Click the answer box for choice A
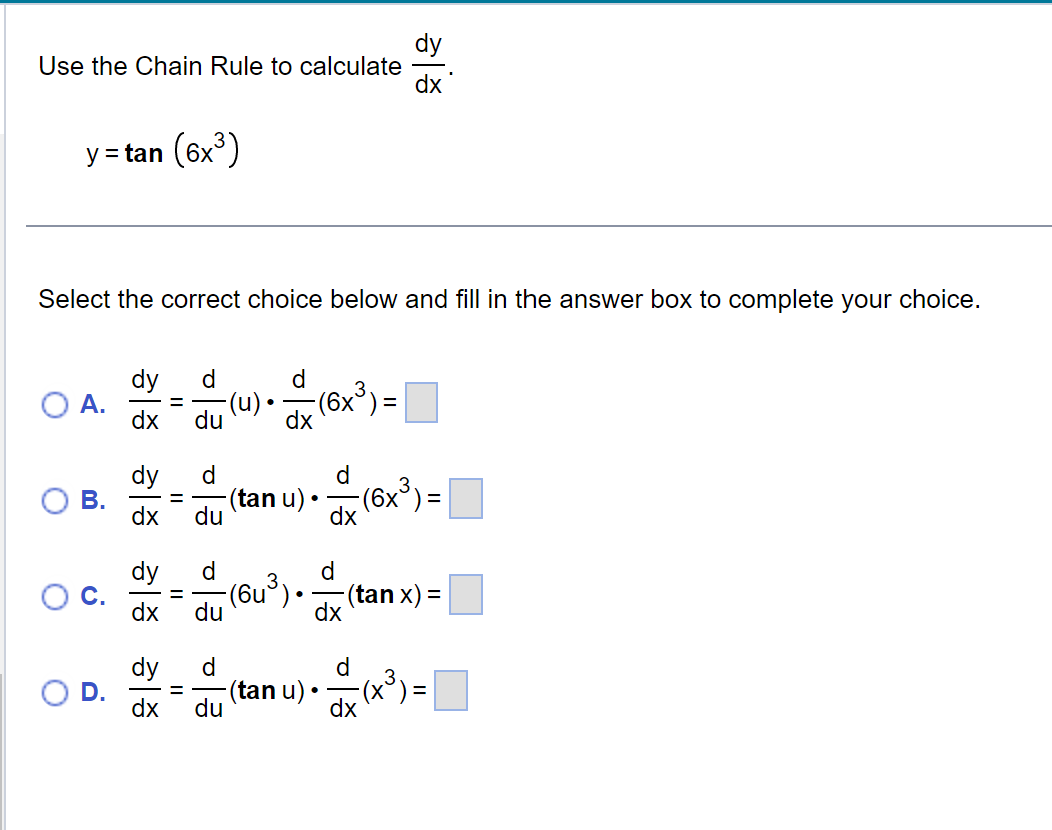Screen dimensions: 1052x830 421,403
